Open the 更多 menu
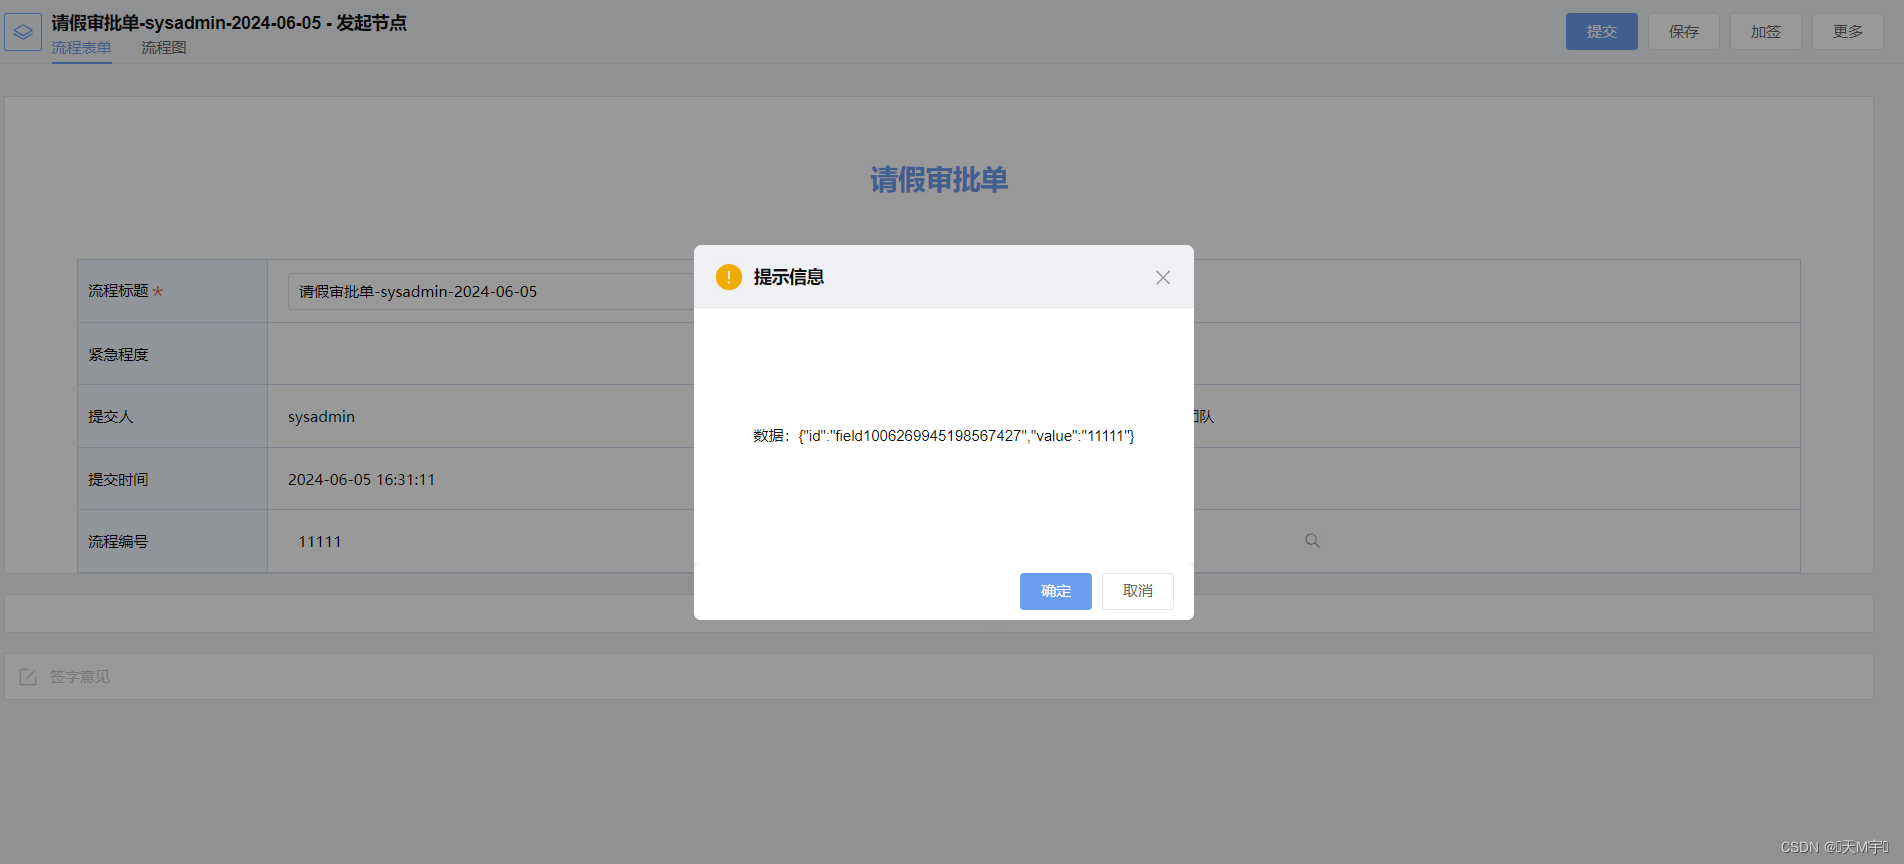The height and width of the screenshot is (864, 1904). pos(1848,31)
